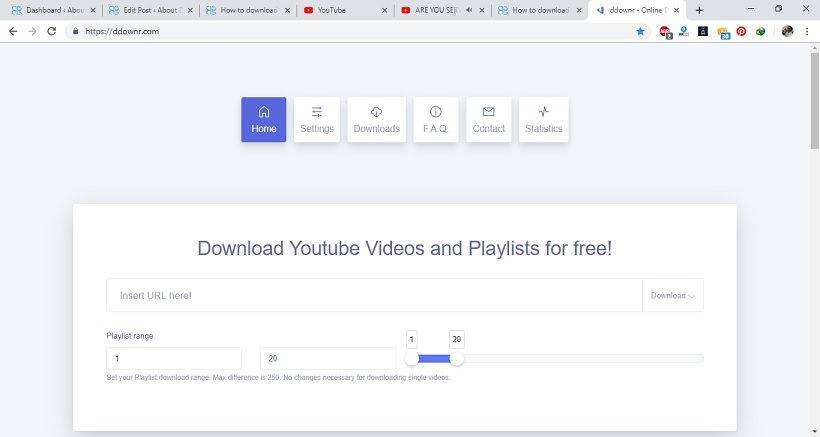Switch to first How to download tab
The image size is (820, 437).
tap(247, 10)
